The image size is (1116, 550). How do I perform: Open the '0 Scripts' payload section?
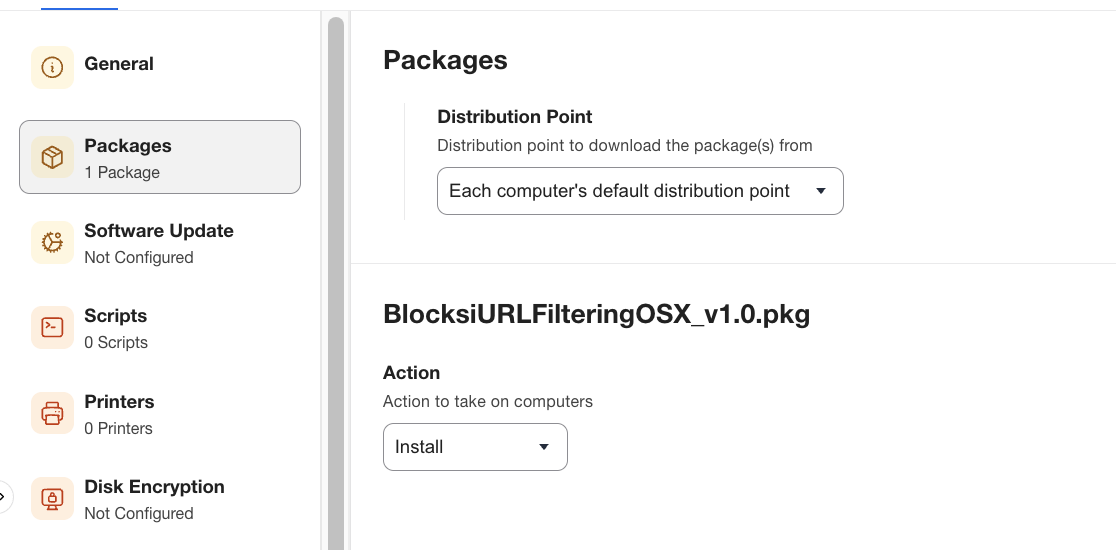coord(116,342)
